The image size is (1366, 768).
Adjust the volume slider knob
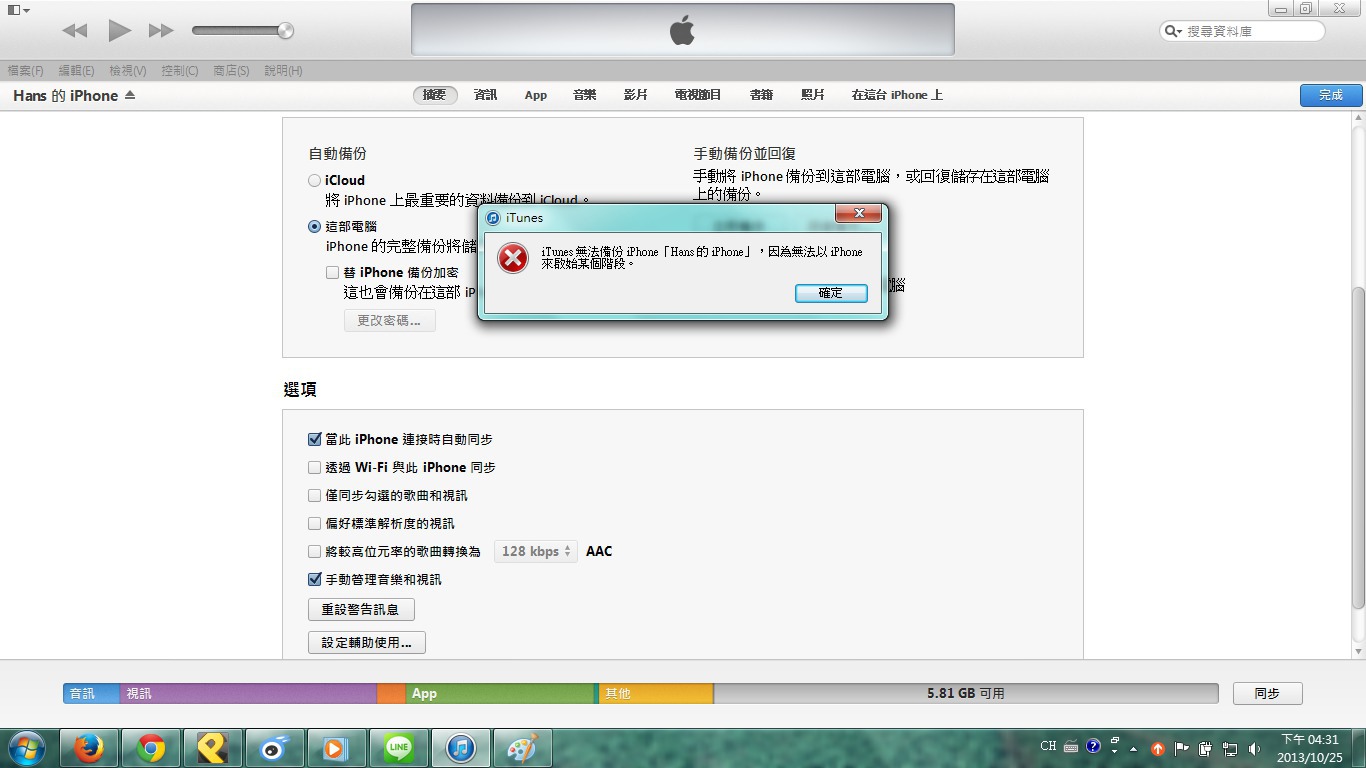click(286, 31)
